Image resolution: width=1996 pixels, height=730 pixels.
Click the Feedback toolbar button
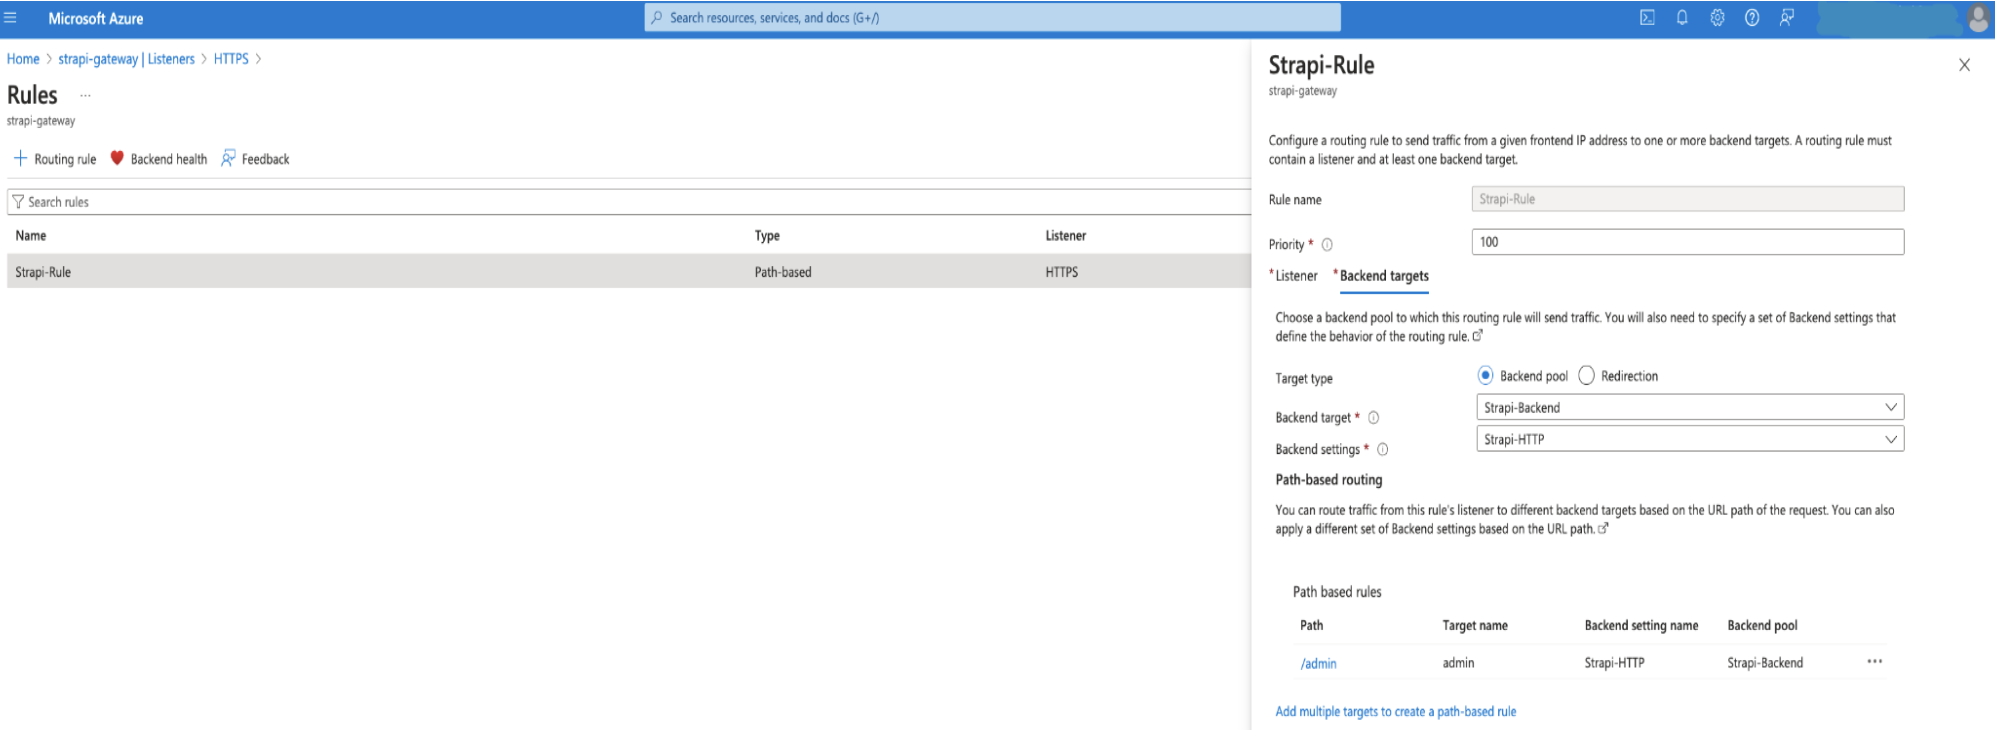[256, 159]
